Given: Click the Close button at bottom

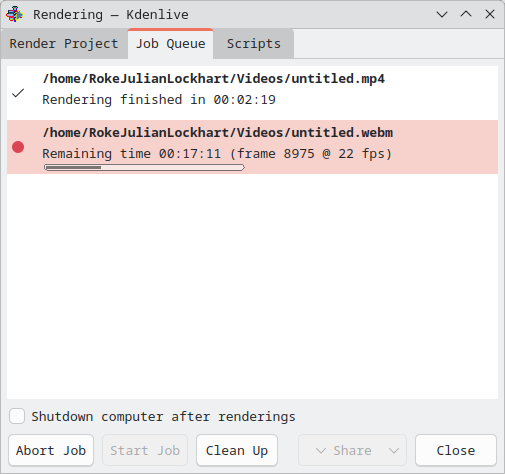Looking at the screenshot, I should (x=456, y=450).
